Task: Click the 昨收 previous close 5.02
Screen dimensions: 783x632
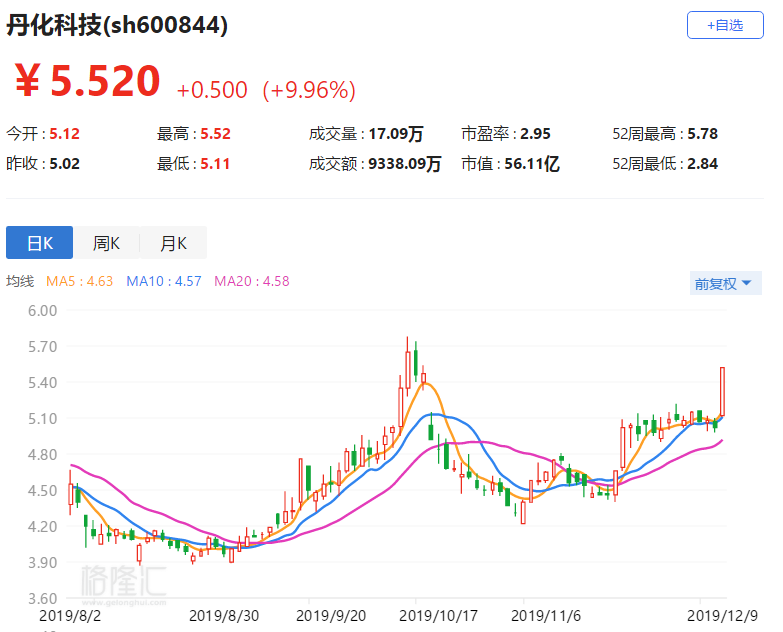Action: [64, 164]
